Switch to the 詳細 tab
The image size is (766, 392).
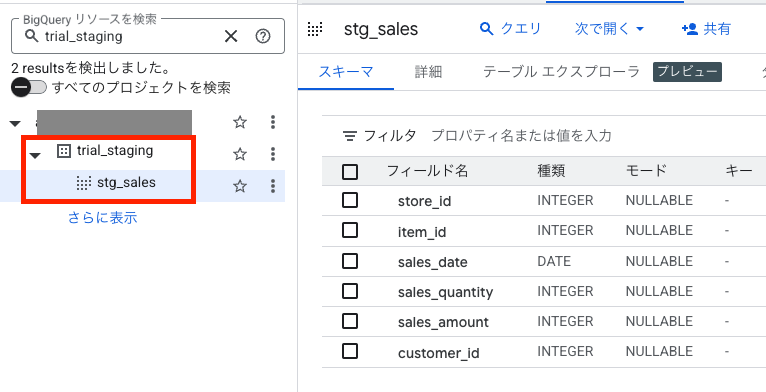coord(428,72)
